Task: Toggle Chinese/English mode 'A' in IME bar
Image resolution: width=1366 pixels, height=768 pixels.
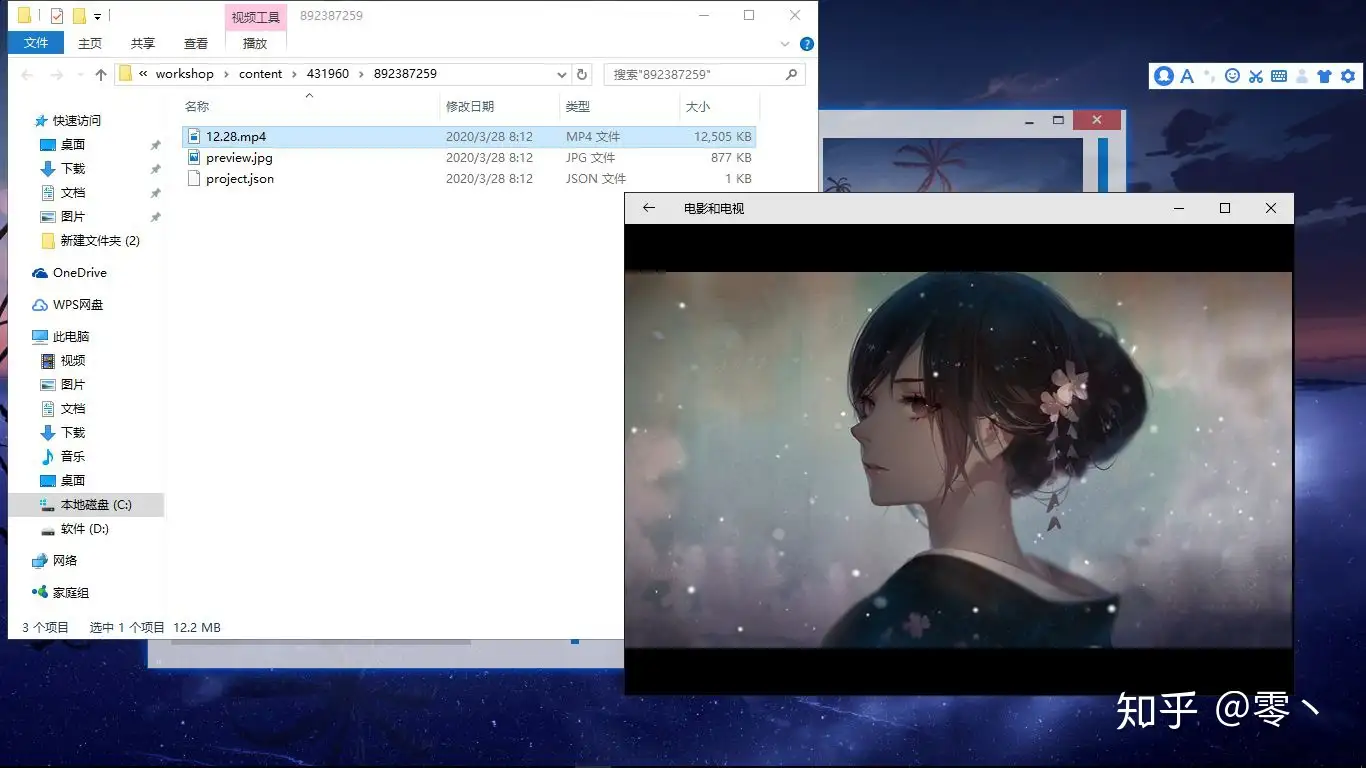Action: 1187,76
